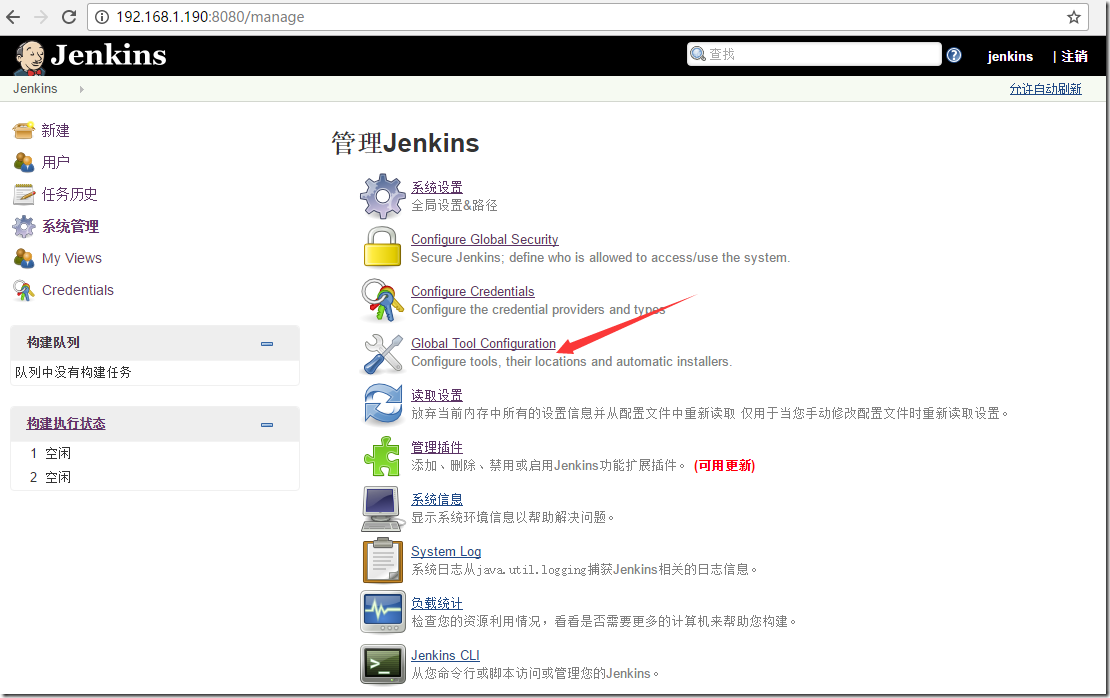Click the terminal icon for Jenkins CLI
This screenshot has width=1110, height=698.
(382, 664)
